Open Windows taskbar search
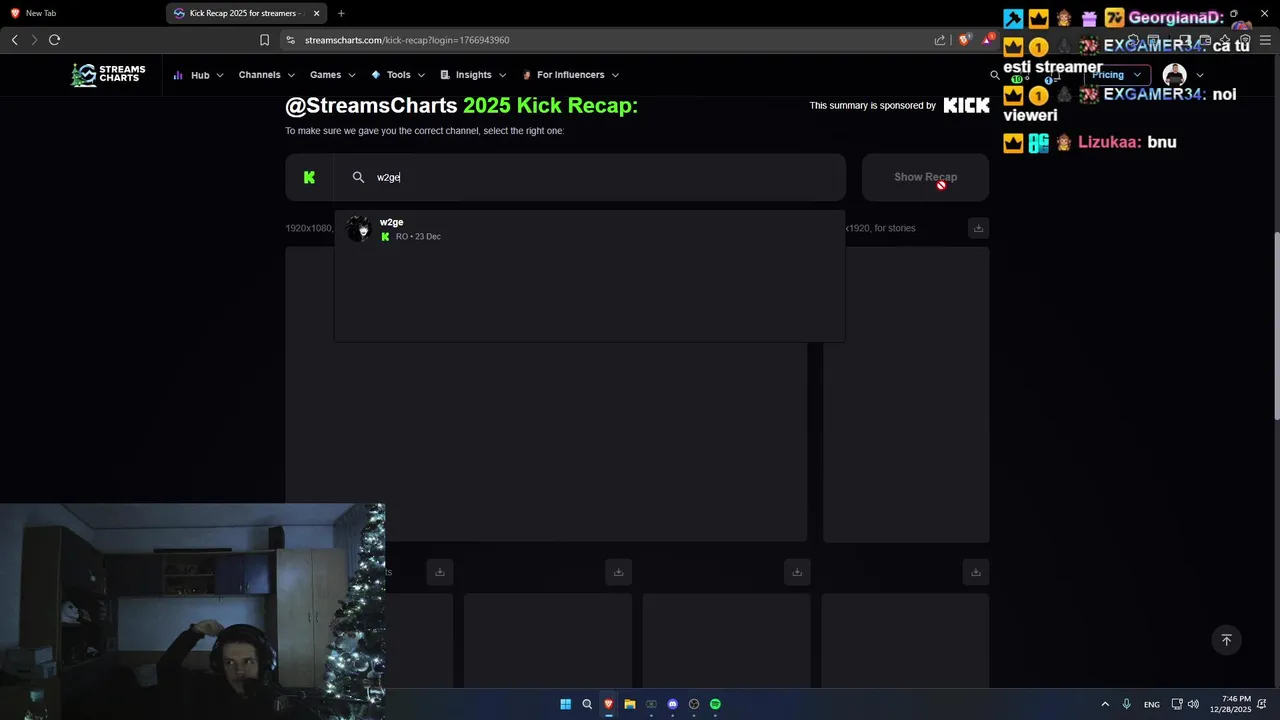1280x720 pixels. pyautogui.click(x=587, y=704)
